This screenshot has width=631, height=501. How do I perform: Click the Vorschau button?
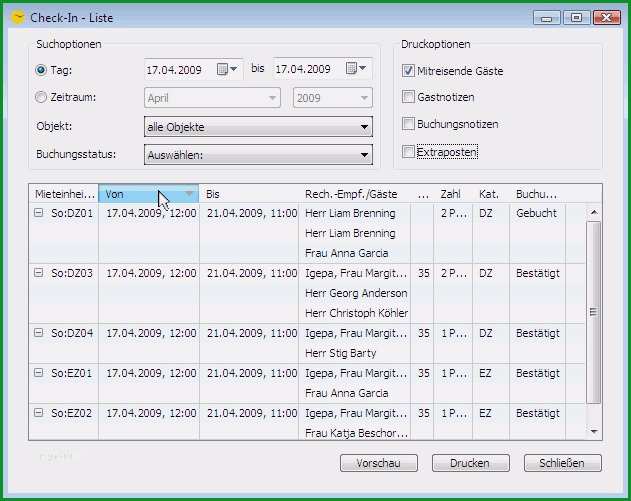pos(379,463)
